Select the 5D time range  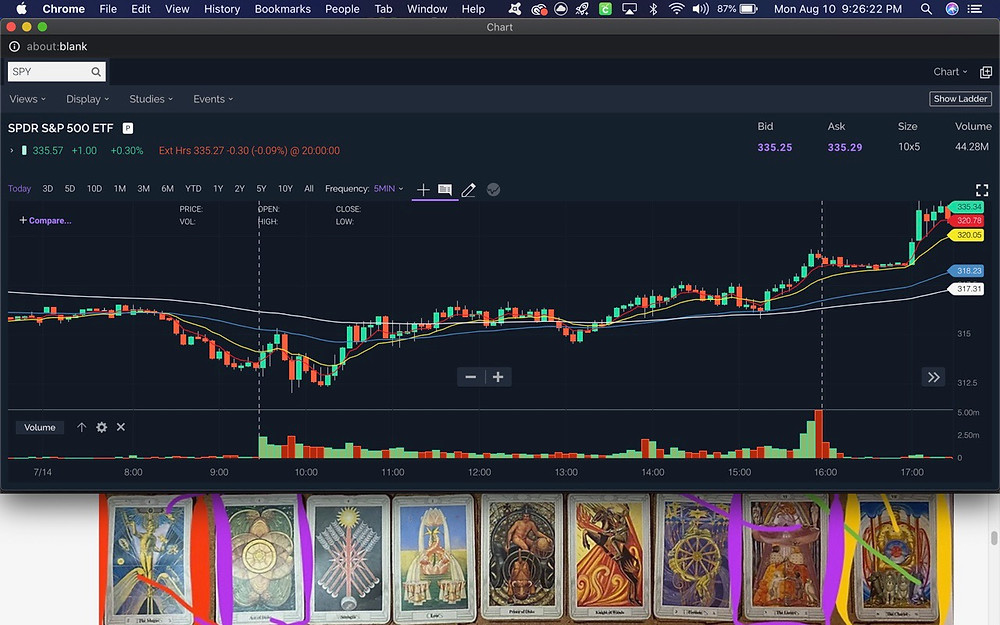(x=70, y=189)
